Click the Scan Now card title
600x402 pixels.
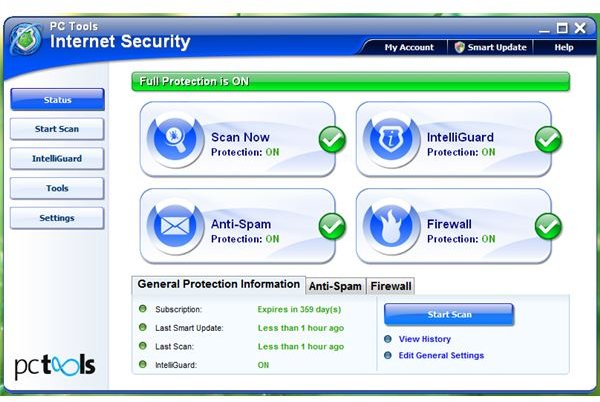(240, 137)
